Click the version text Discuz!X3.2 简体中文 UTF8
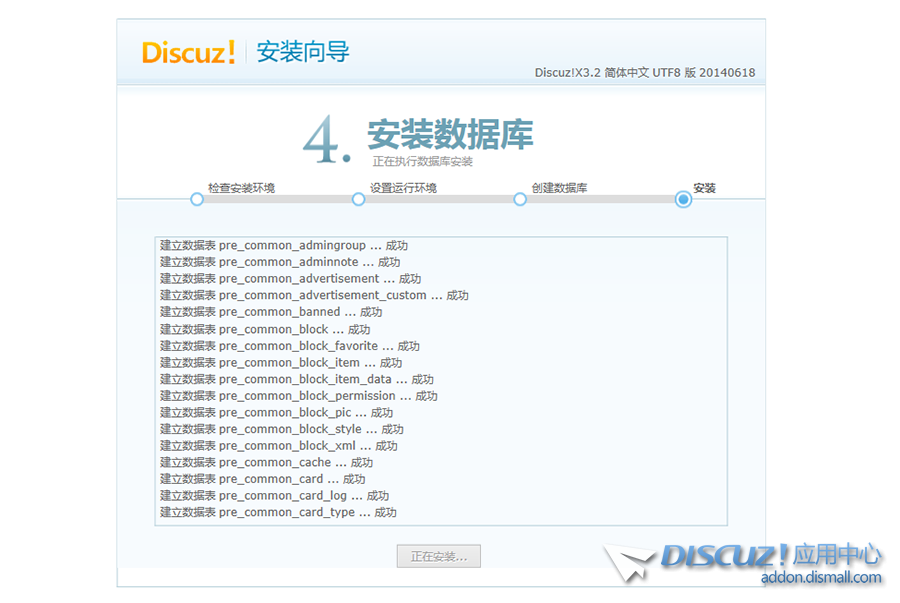The height and width of the screenshot is (603, 900). click(645, 72)
